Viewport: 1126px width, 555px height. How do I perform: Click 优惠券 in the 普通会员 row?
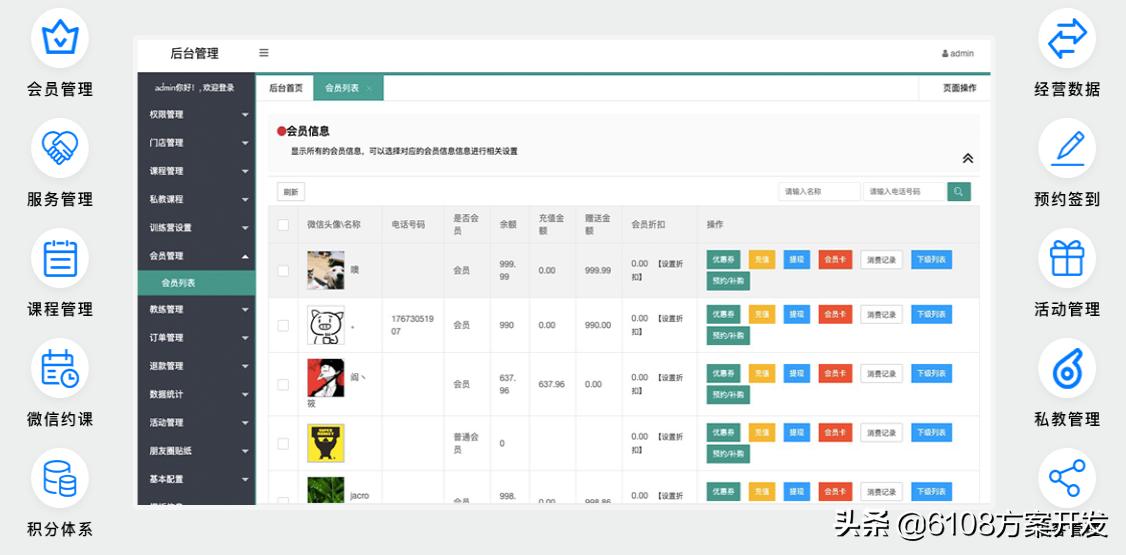point(723,432)
